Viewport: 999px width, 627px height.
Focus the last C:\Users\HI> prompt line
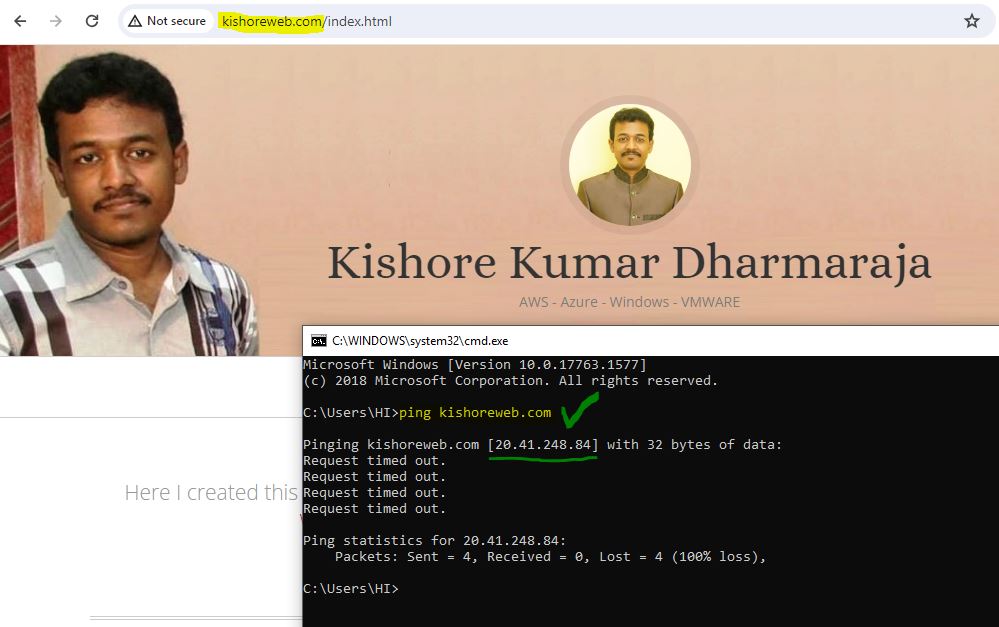pos(350,589)
